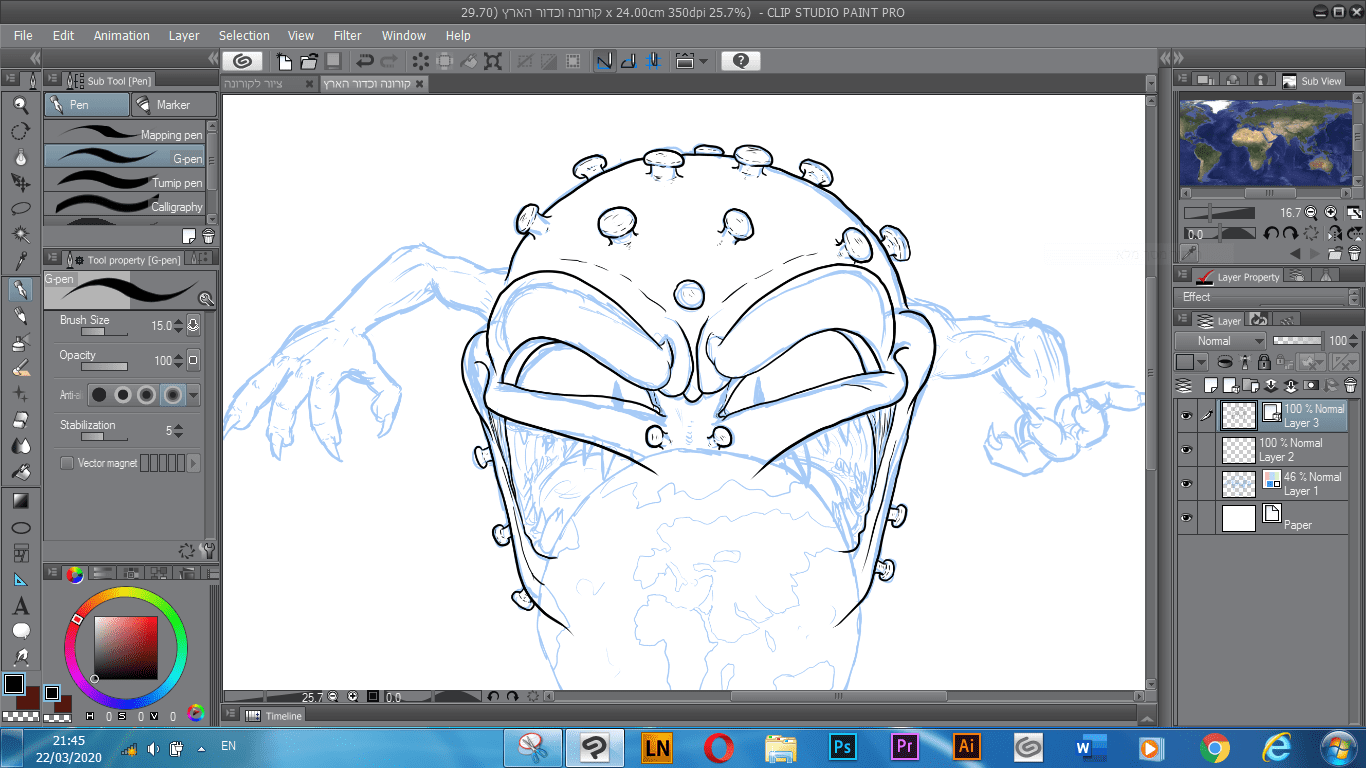Click the Lock Layer padlock icon

point(1264,362)
